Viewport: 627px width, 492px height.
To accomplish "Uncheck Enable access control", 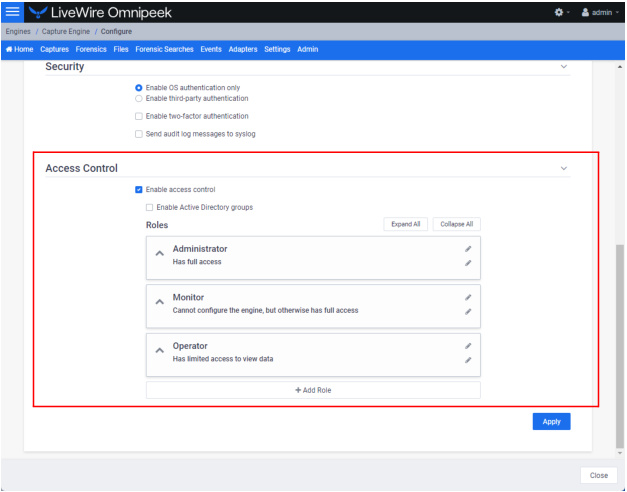I will (139, 189).
